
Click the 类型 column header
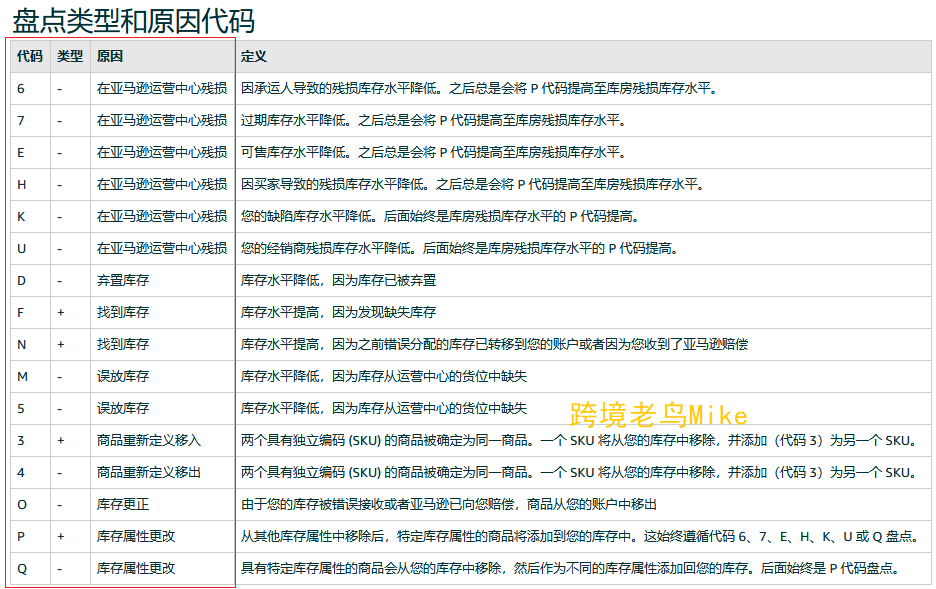[67, 56]
